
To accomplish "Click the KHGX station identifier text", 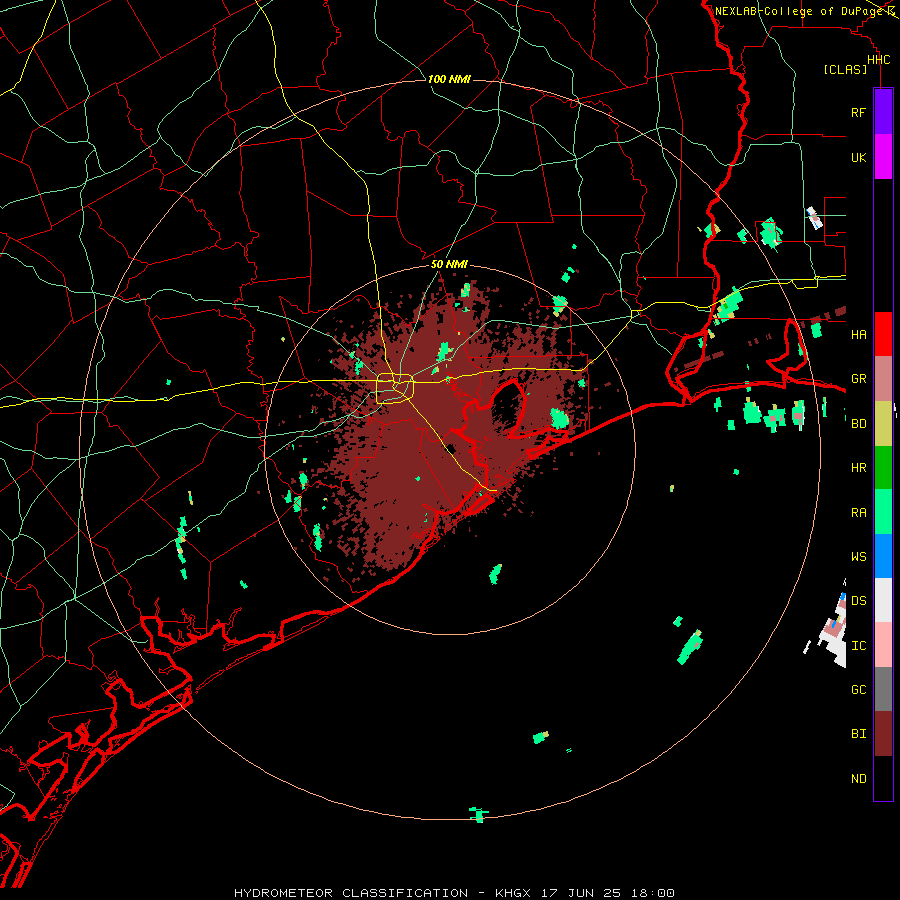I will [x=513, y=893].
